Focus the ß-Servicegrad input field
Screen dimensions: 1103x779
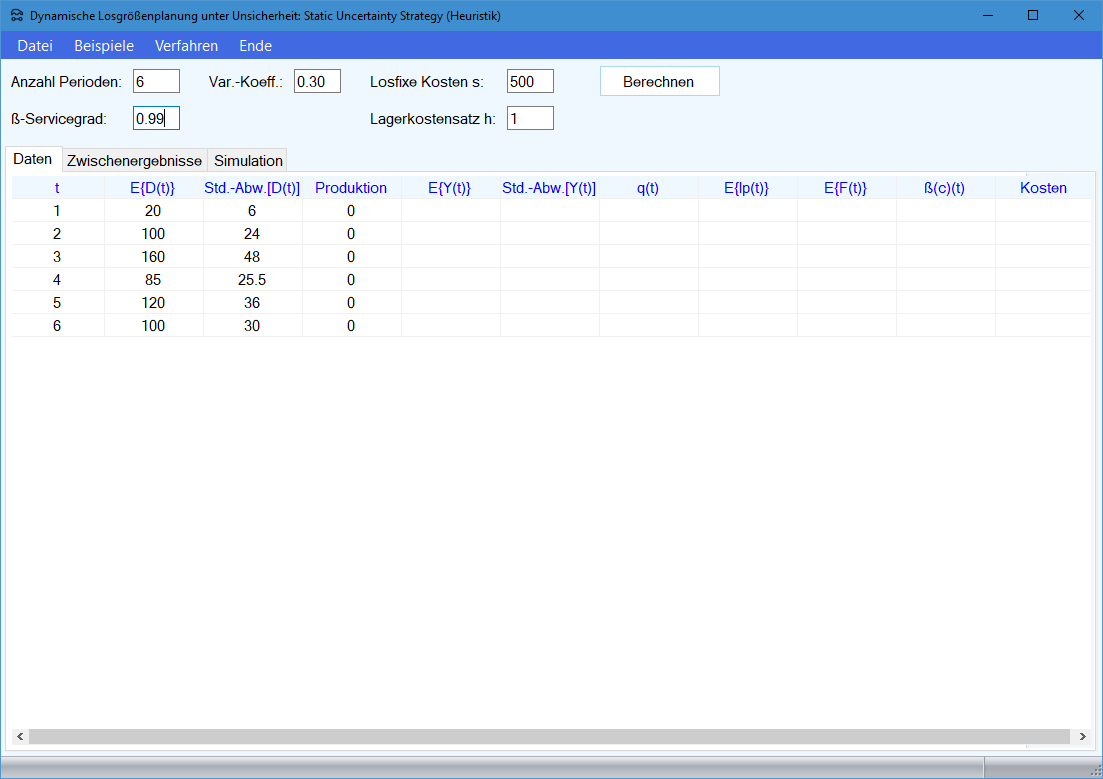pos(156,119)
